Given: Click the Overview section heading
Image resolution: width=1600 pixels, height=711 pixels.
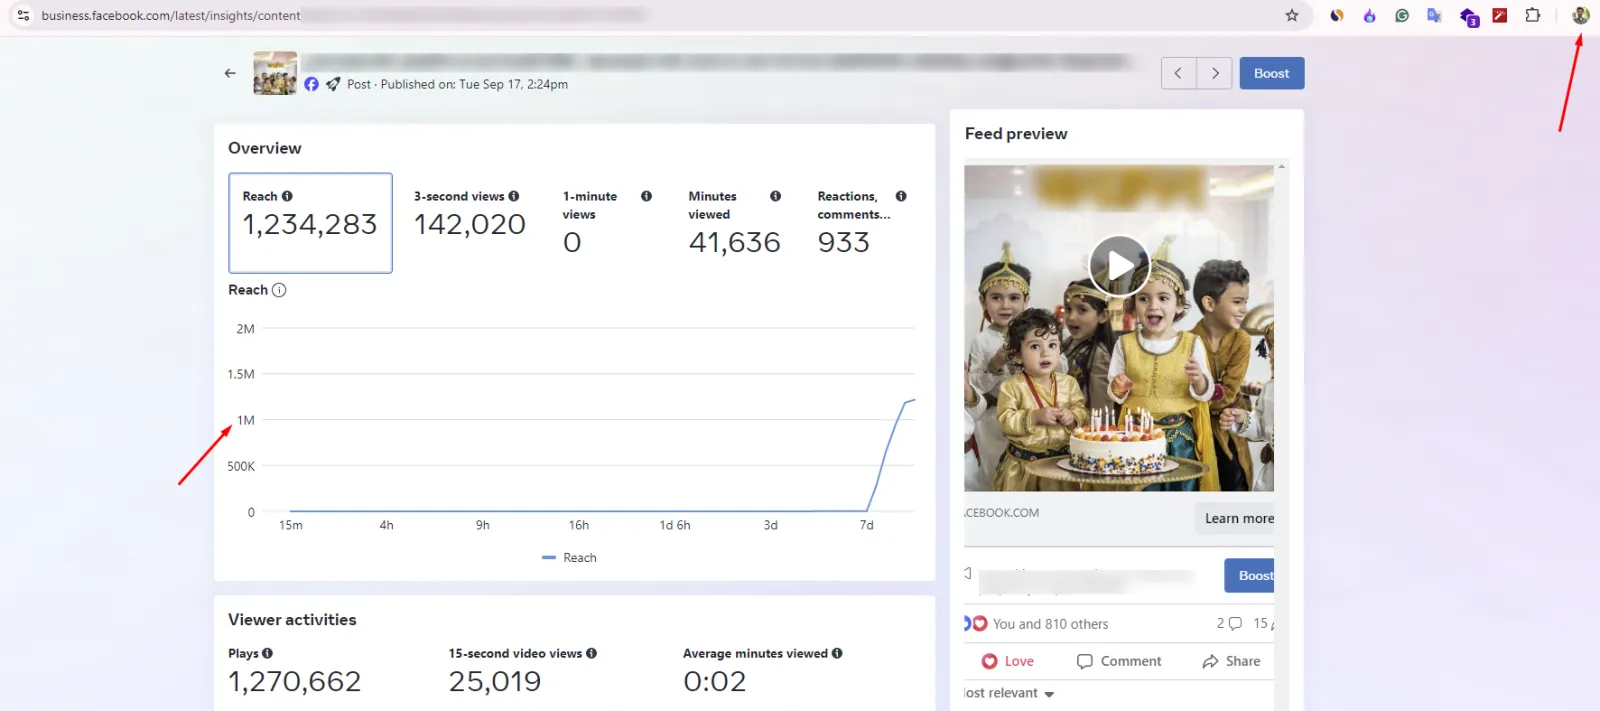Looking at the screenshot, I should pos(265,148).
